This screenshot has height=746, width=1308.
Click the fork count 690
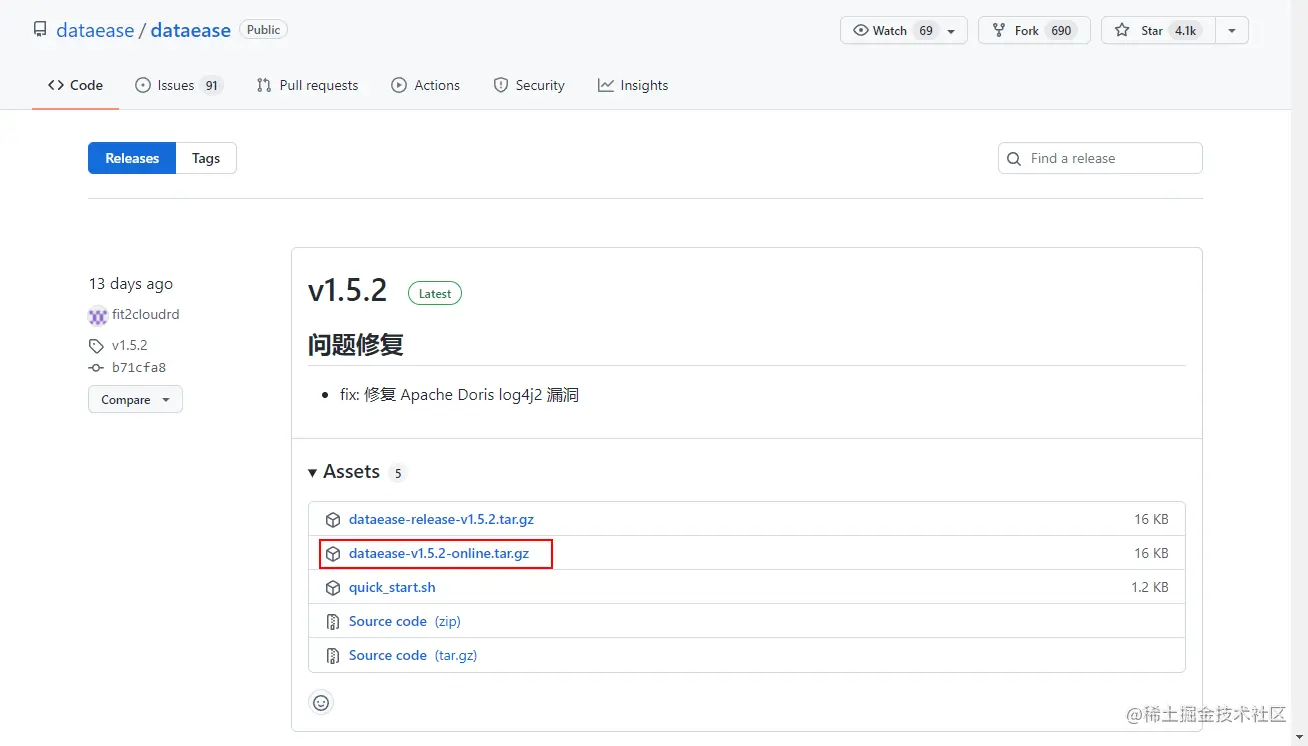click(x=1061, y=31)
